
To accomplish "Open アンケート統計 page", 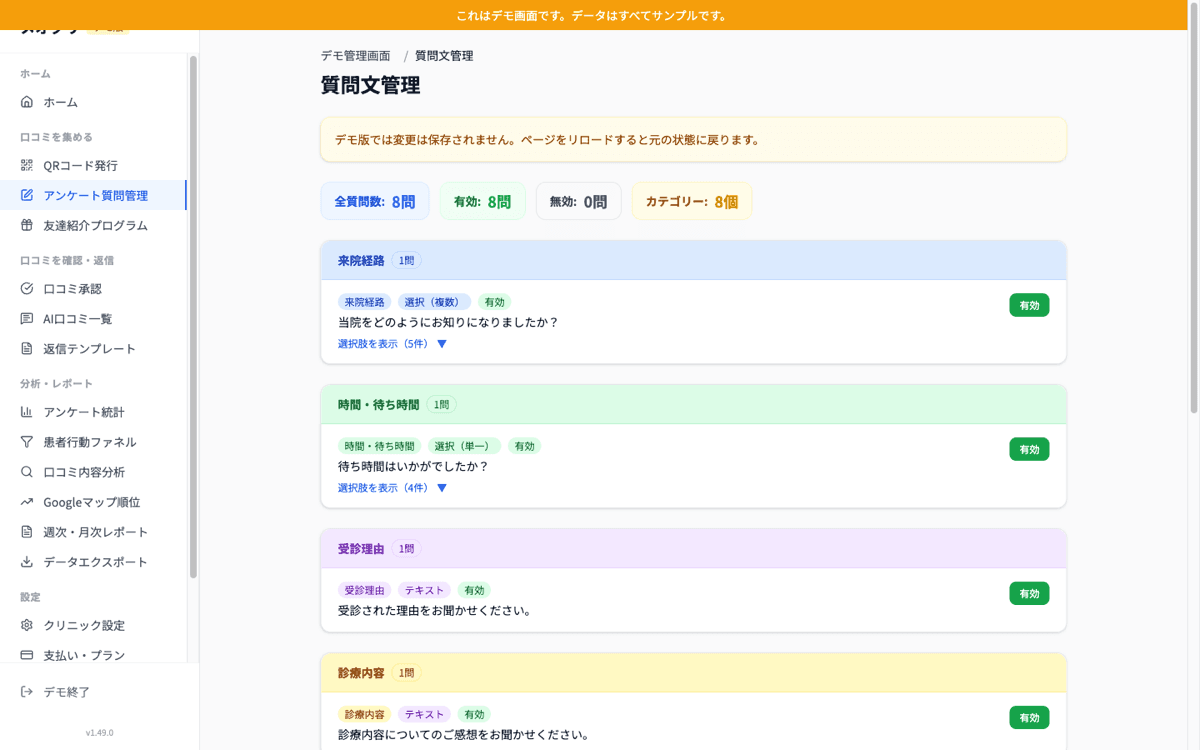I will pos(93,411).
